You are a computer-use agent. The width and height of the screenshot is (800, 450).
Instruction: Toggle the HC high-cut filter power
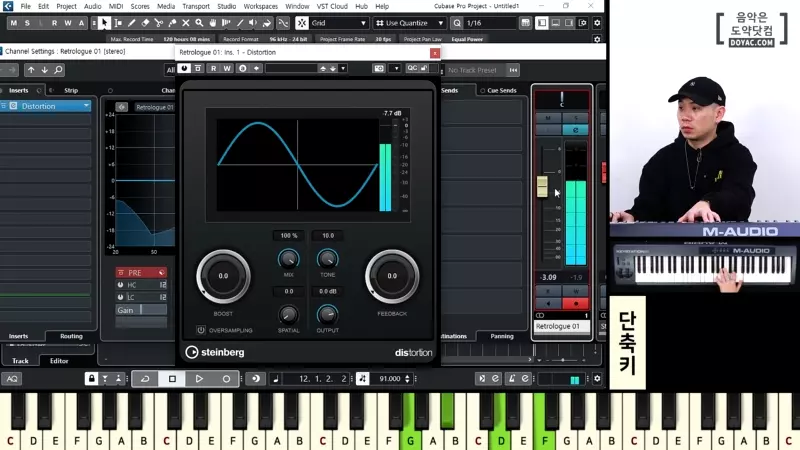(x=121, y=285)
